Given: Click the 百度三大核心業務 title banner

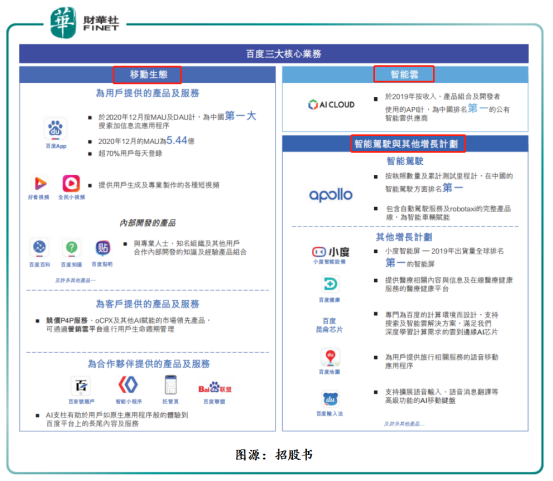Looking at the screenshot, I should click(x=274, y=54).
